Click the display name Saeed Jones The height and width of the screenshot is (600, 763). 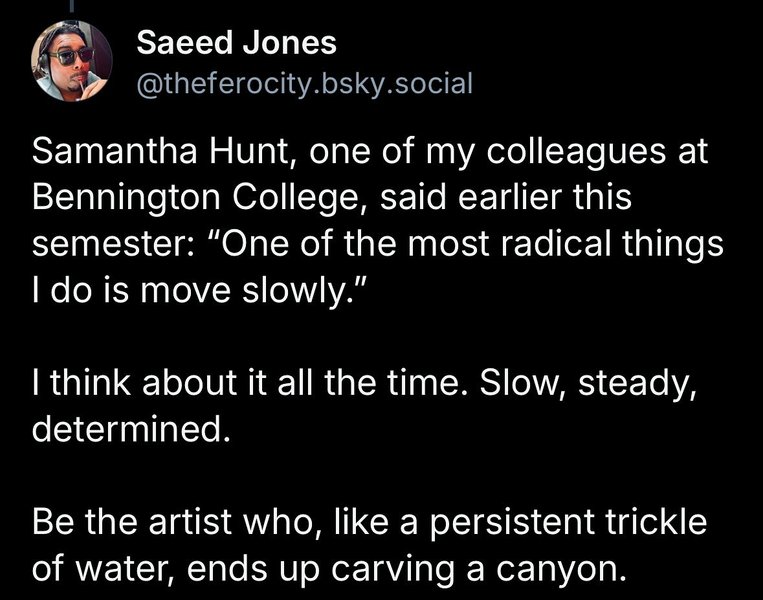(236, 43)
